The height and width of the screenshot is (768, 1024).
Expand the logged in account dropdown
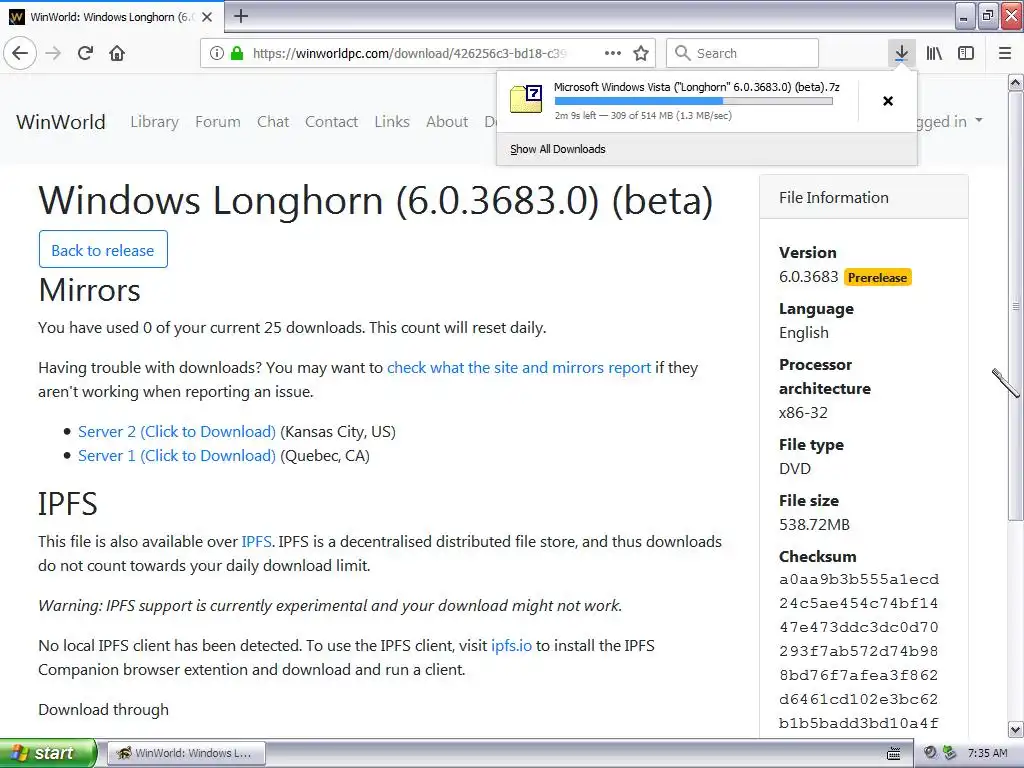[950, 121]
